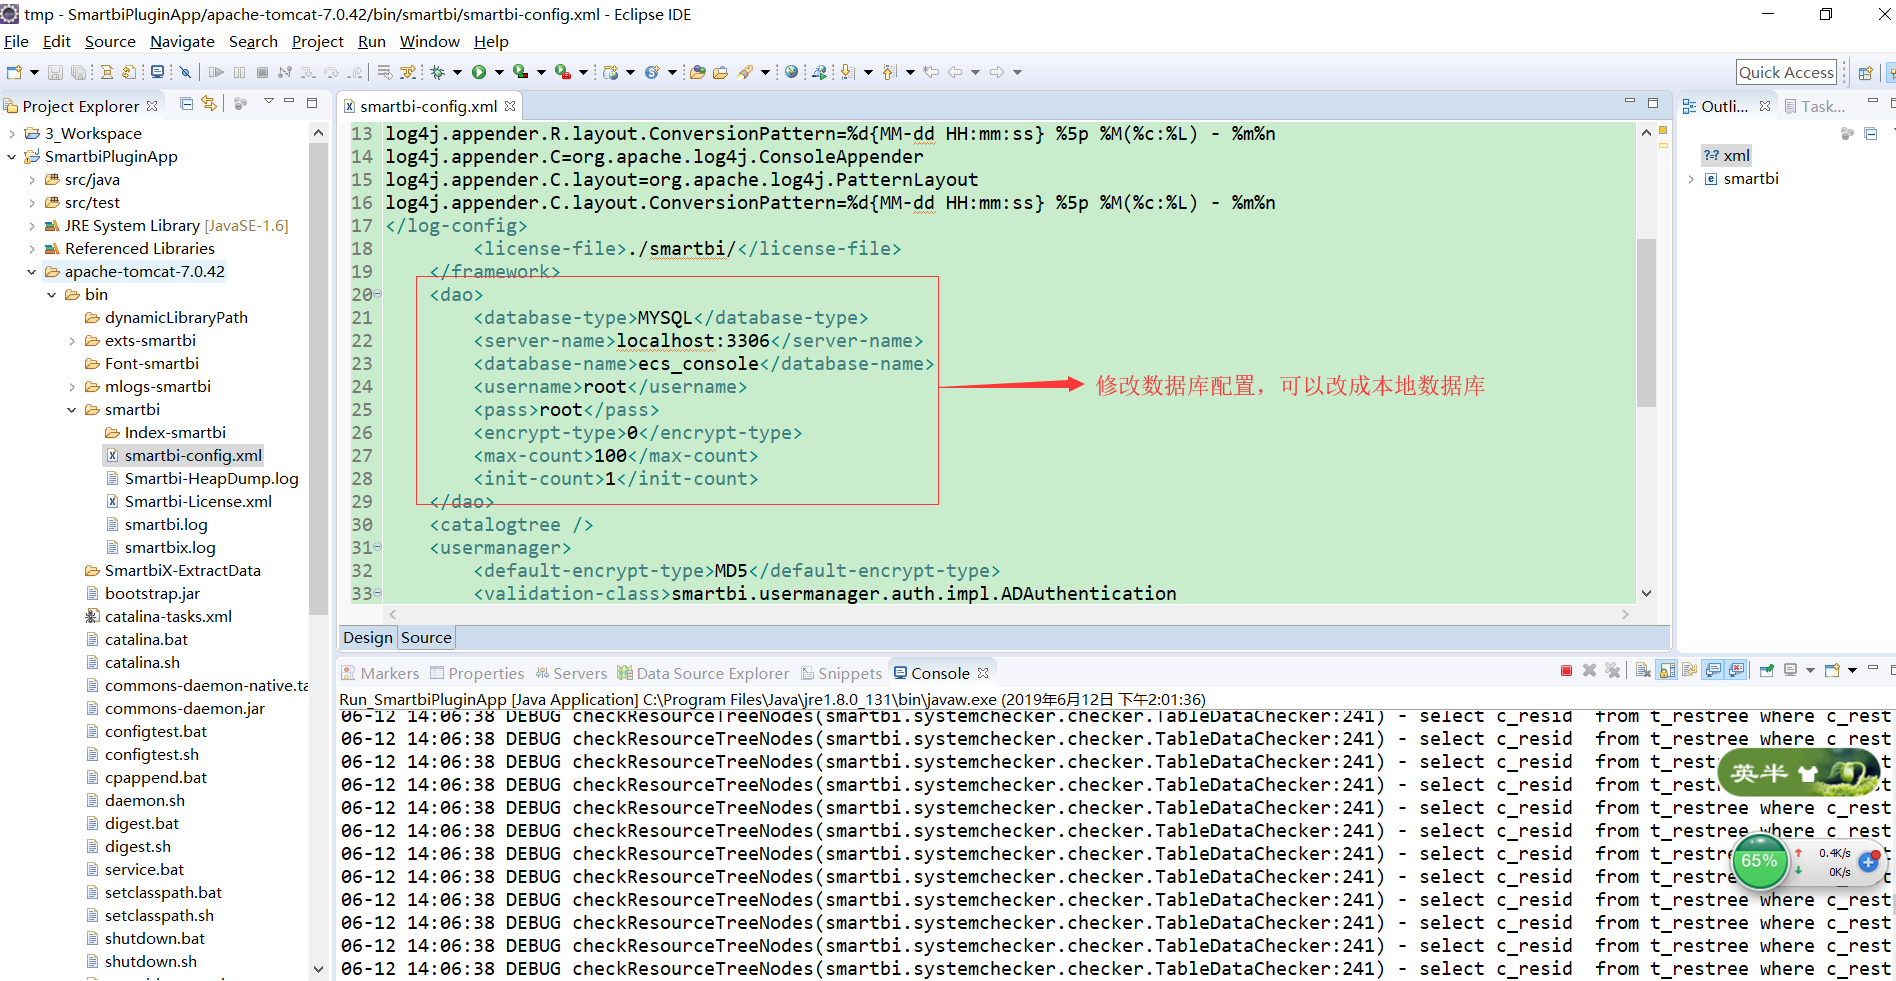Click the Pin Console icon
1896x981 pixels.
(1767, 671)
